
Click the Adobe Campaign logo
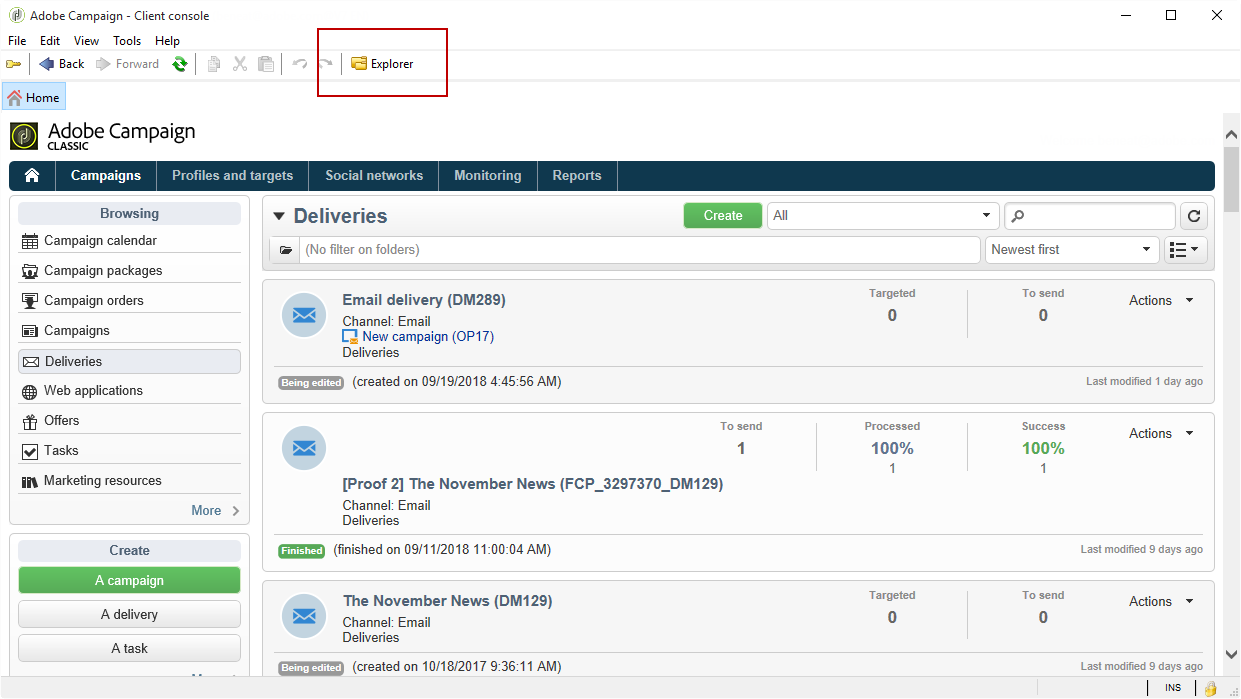pos(103,135)
